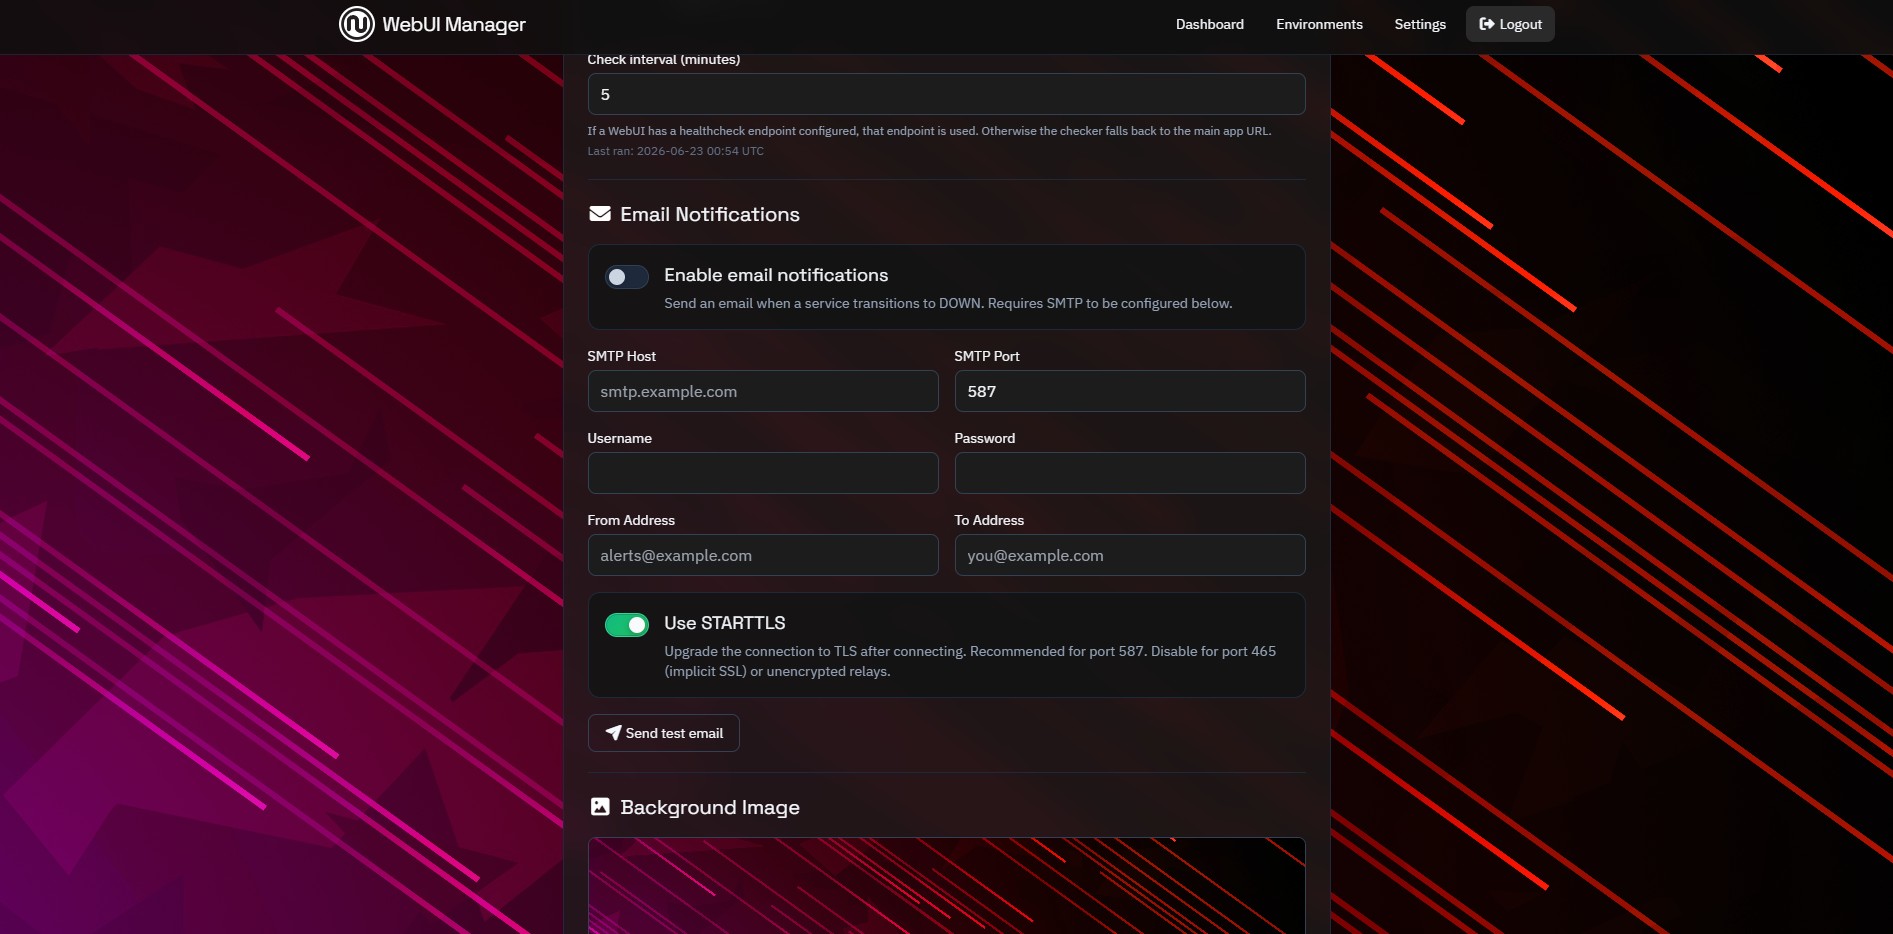This screenshot has height=934, width=1893.
Task: Click the To Address field
Action: click(x=1130, y=555)
